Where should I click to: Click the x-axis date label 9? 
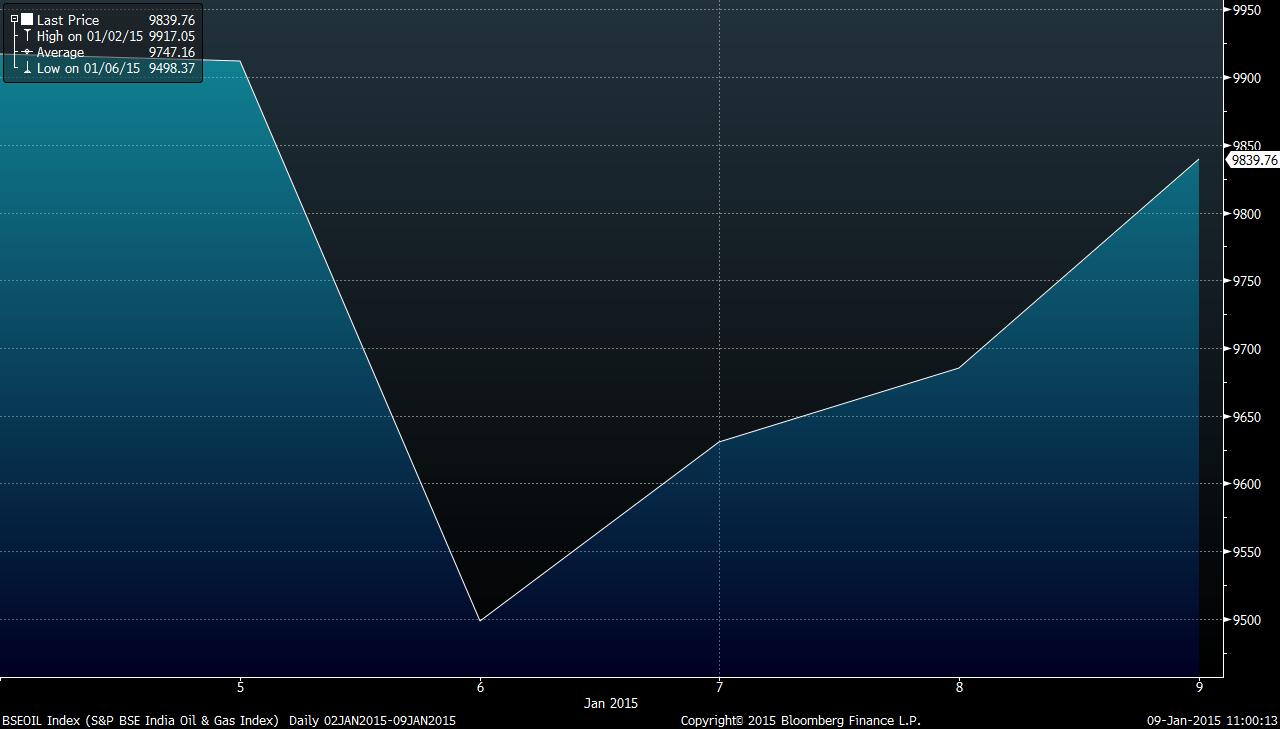click(x=1200, y=687)
